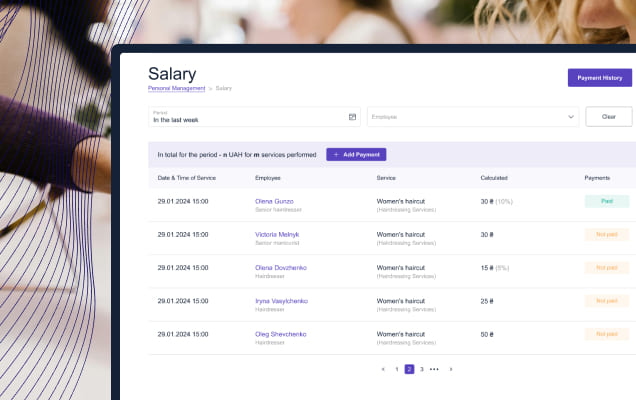Click the pagination ellipsis for more pages
This screenshot has width=636, height=400.
434,369
